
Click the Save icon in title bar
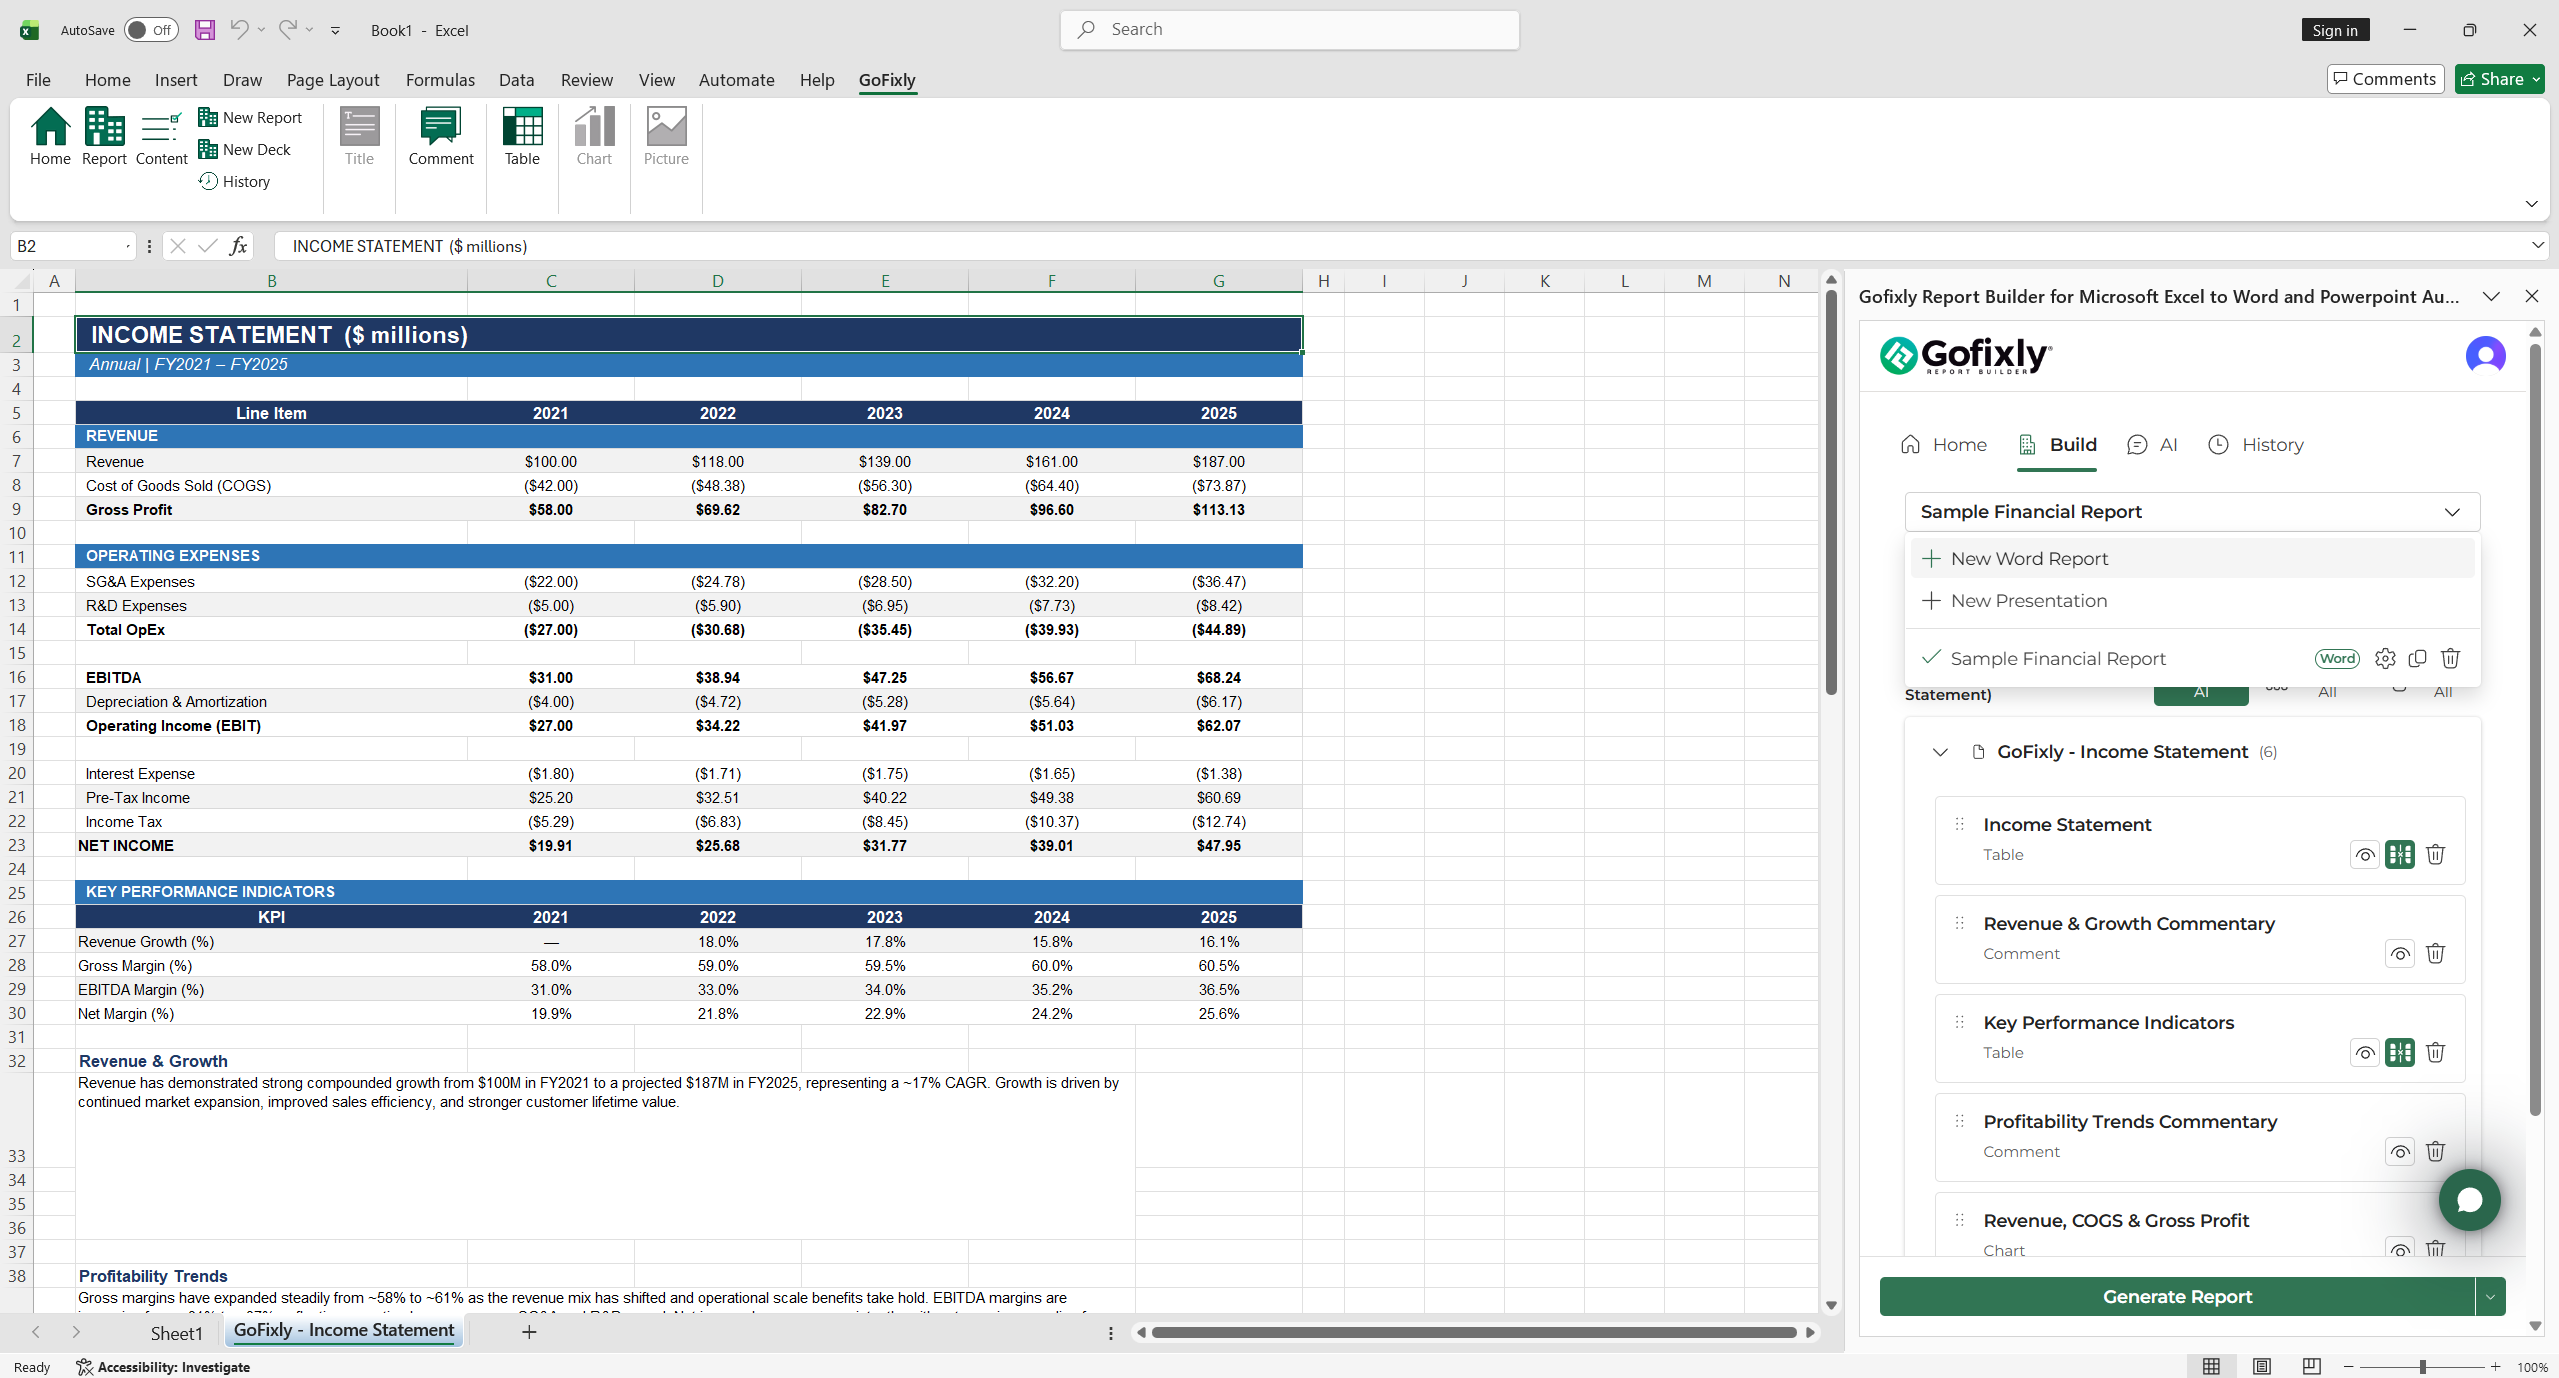[204, 30]
